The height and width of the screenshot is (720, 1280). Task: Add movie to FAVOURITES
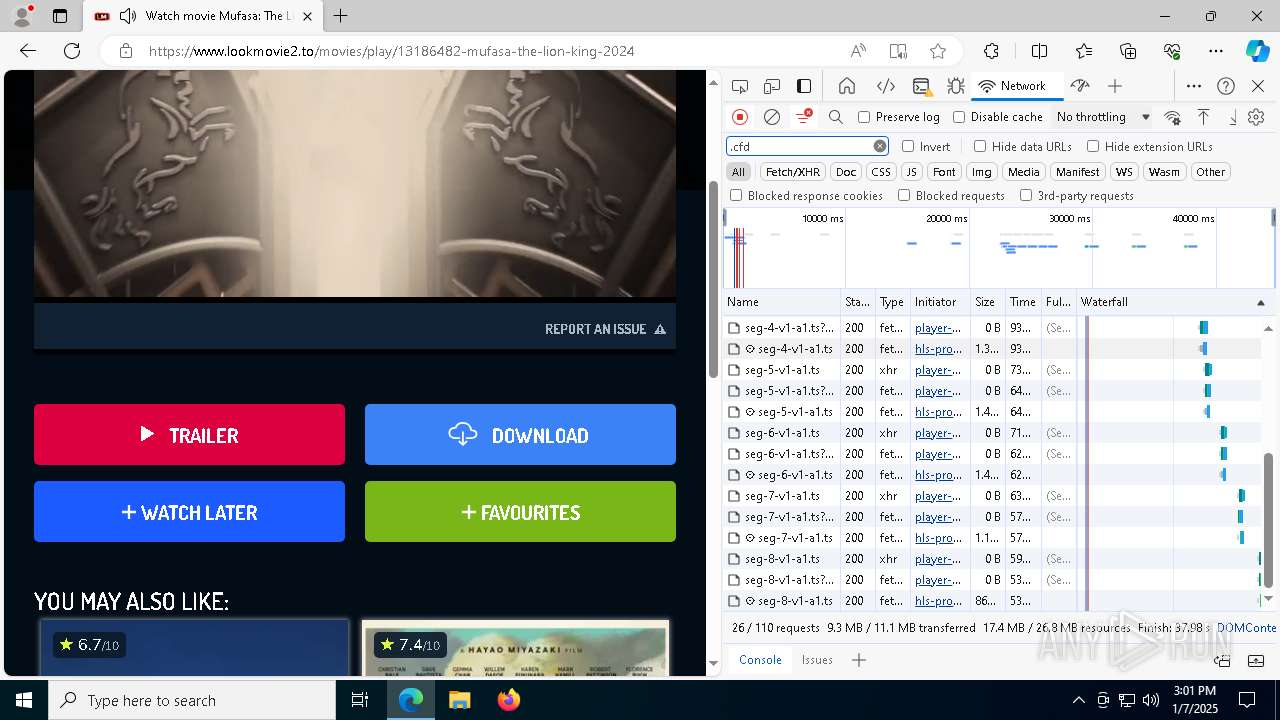[520, 512]
